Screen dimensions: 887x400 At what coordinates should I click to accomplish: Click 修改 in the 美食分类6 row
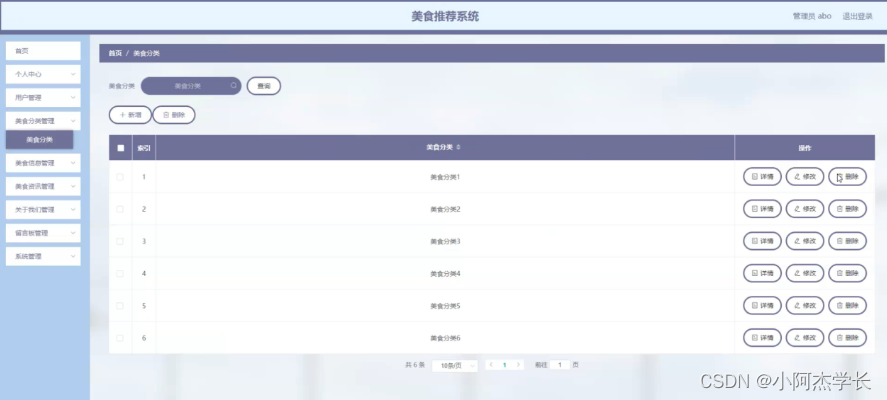point(805,338)
